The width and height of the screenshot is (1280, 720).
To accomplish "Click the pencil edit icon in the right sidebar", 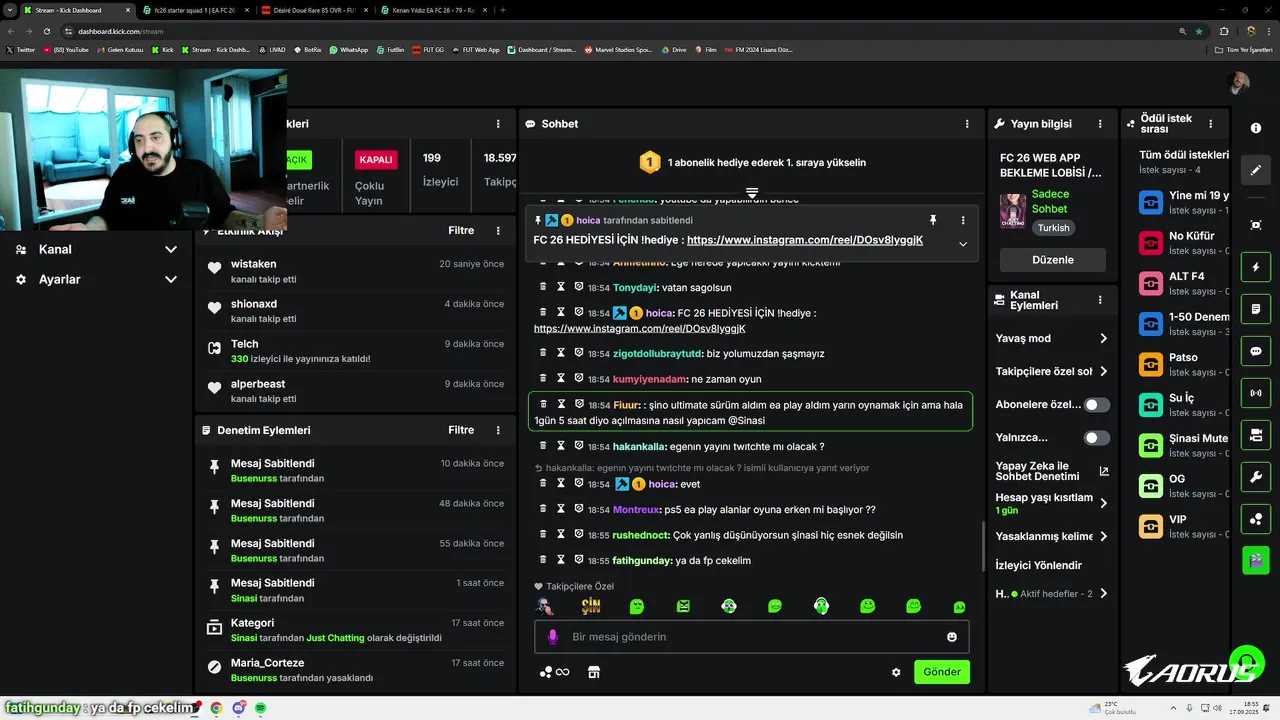I will click(x=1256, y=170).
